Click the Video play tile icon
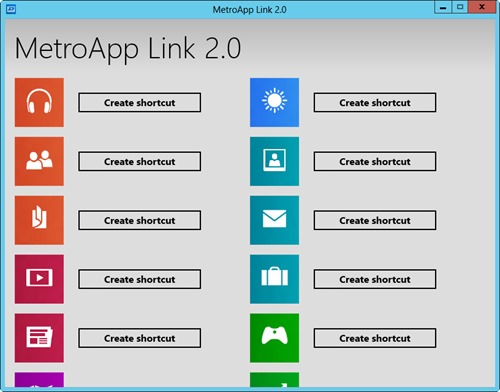Screen dimensions: 500x392 (39, 279)
